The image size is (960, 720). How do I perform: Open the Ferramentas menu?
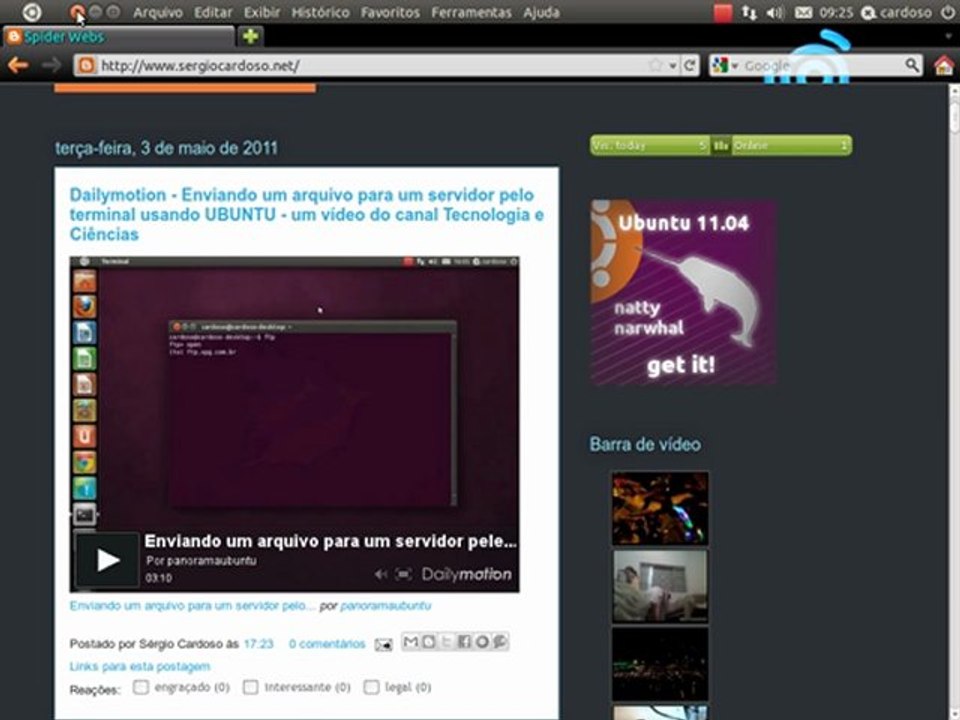(x=471, y=12)
